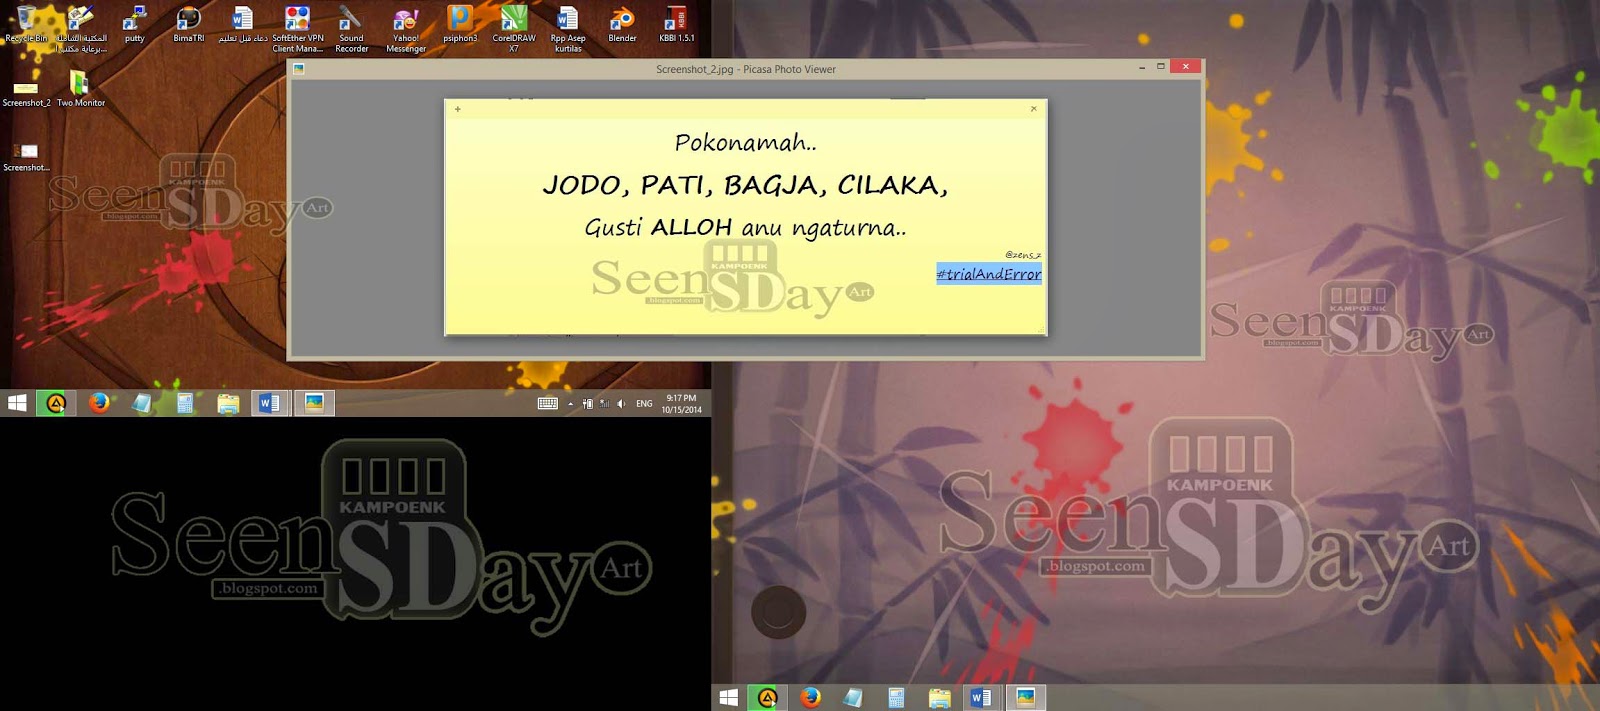Open the network signal tray icon
The height and width of the screenshot is (711, 1600).
click(604, 404)
